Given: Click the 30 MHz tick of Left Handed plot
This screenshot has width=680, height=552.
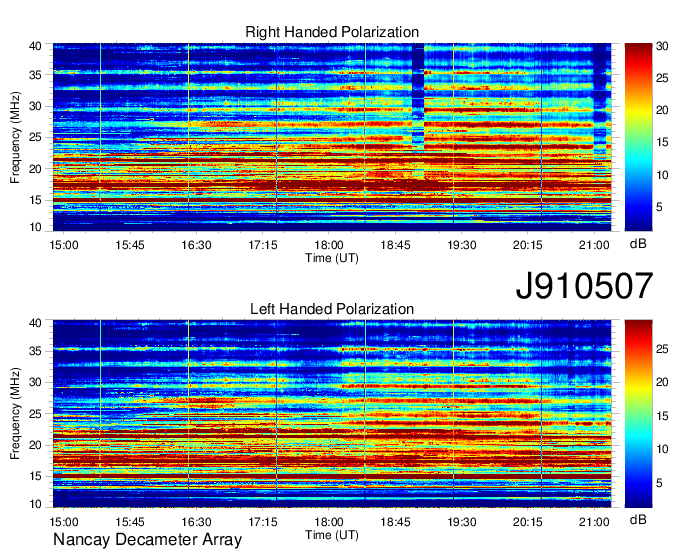Looking at the screenshot, I should [x=35, y=382].
